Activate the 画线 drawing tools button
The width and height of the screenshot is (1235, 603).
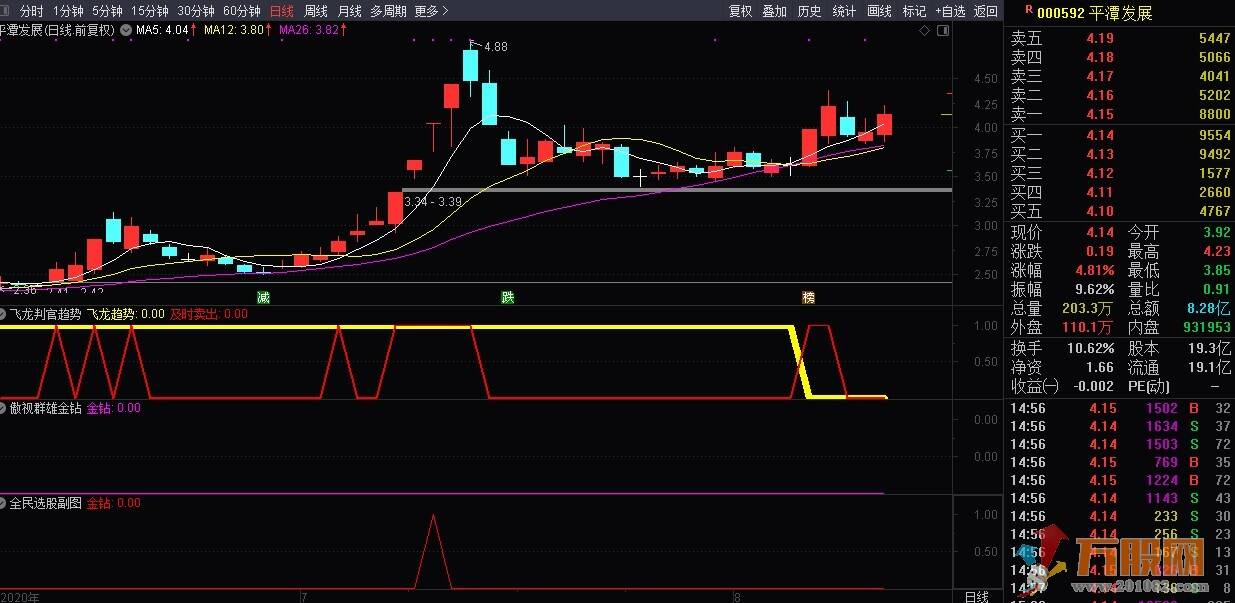point(879,11)
